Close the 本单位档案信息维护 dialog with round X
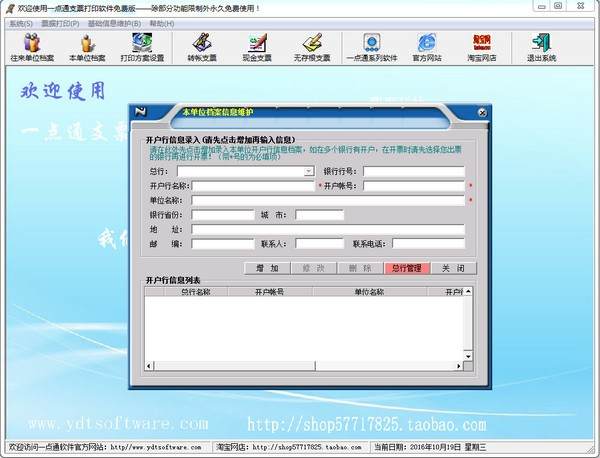This screenshot has height=458, width=600. (483, 112)
